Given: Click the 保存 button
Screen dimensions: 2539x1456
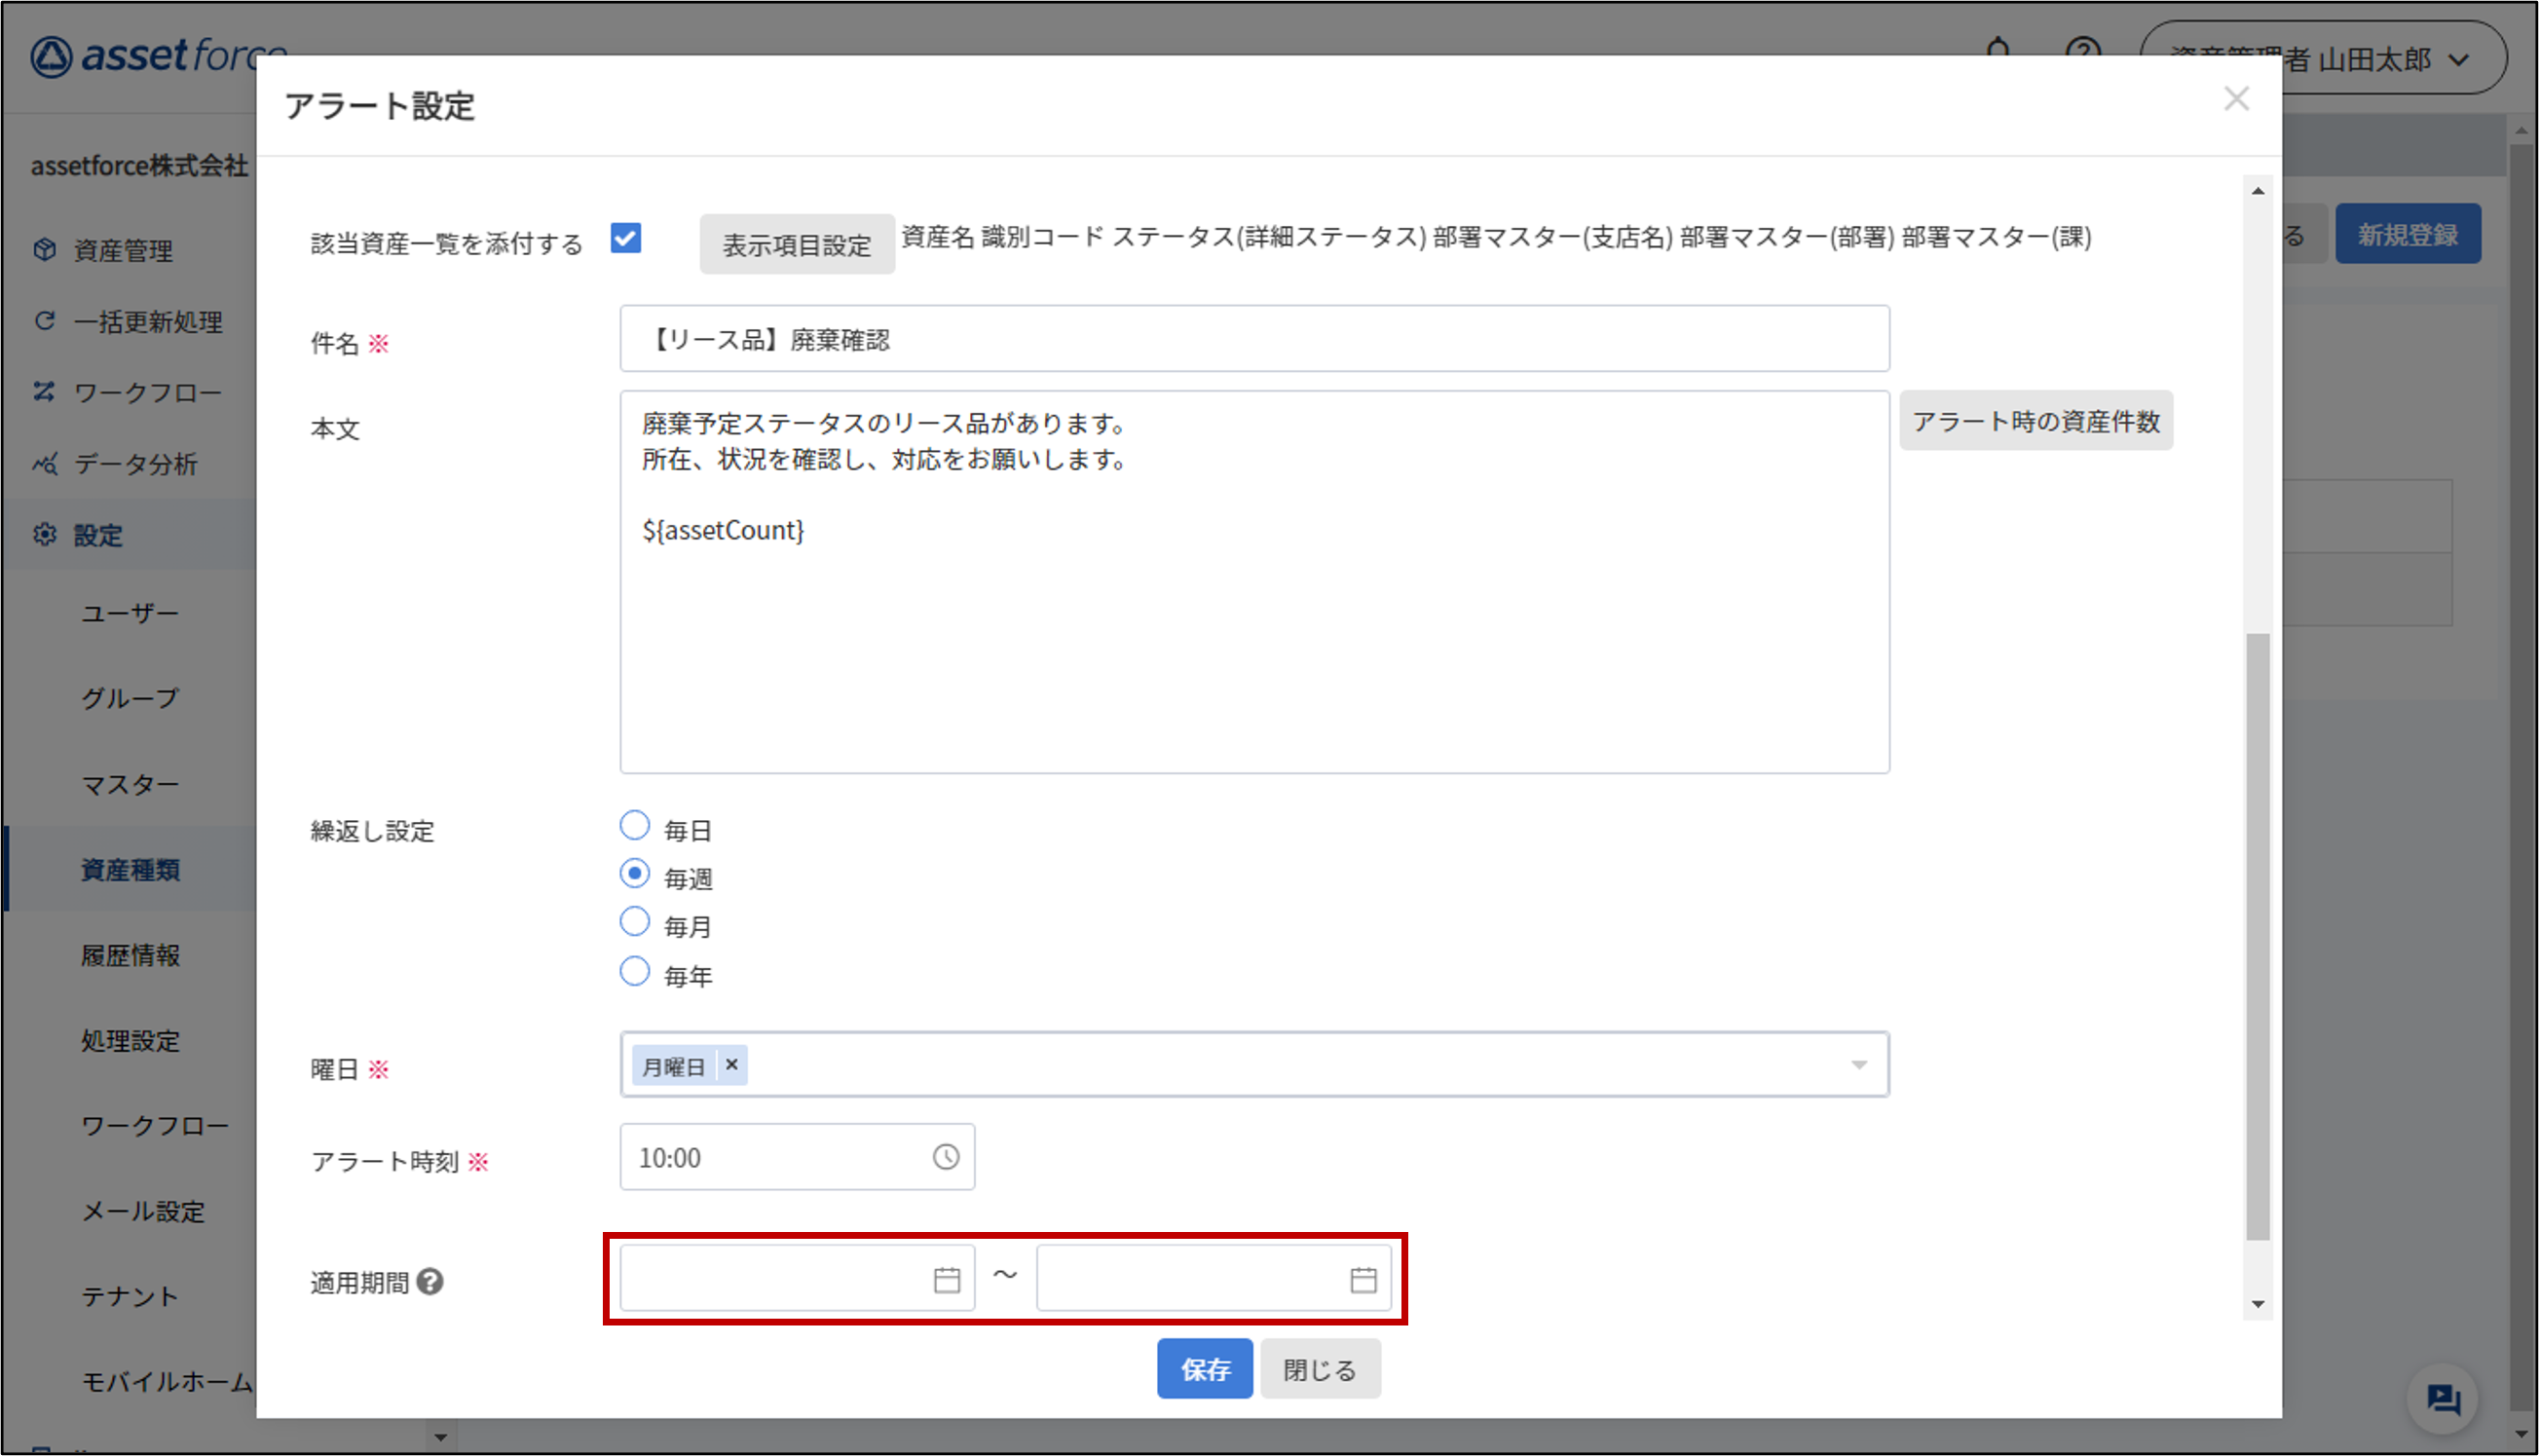Looking at the screenshot, I should point(1205,1369).
